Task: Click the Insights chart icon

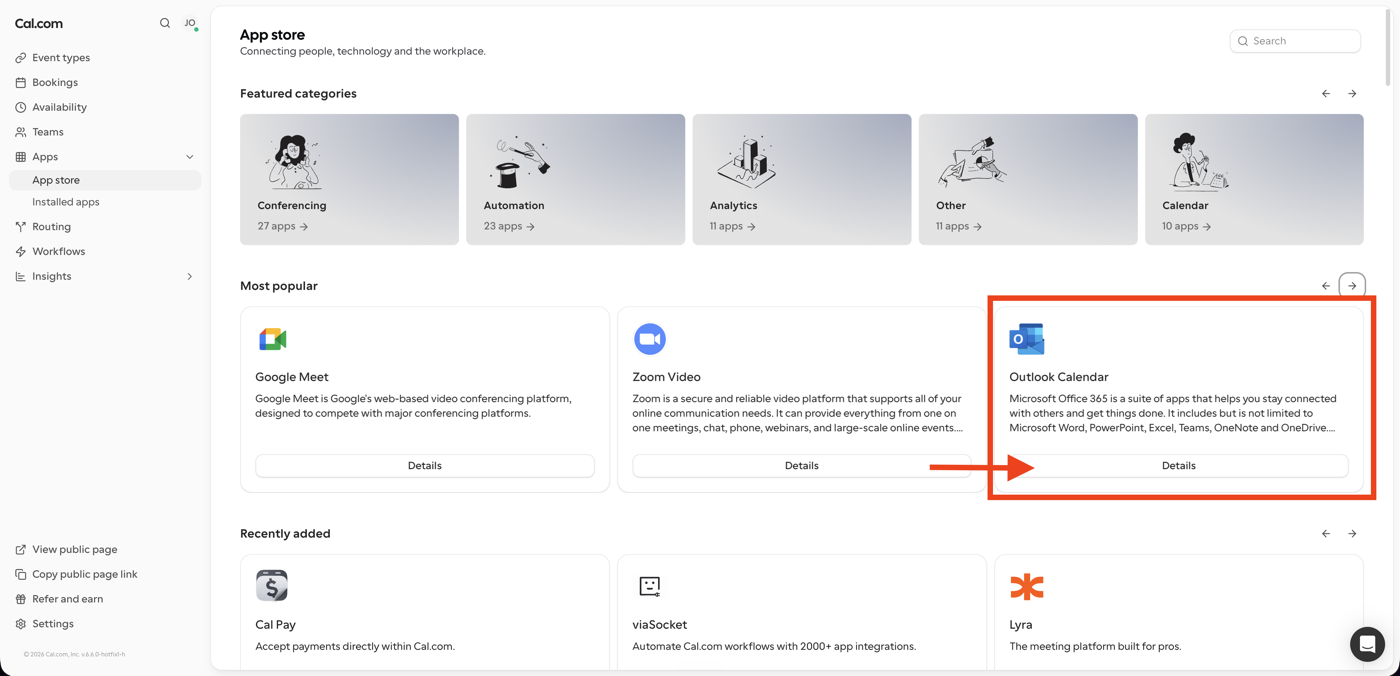Action: (21, 277)
